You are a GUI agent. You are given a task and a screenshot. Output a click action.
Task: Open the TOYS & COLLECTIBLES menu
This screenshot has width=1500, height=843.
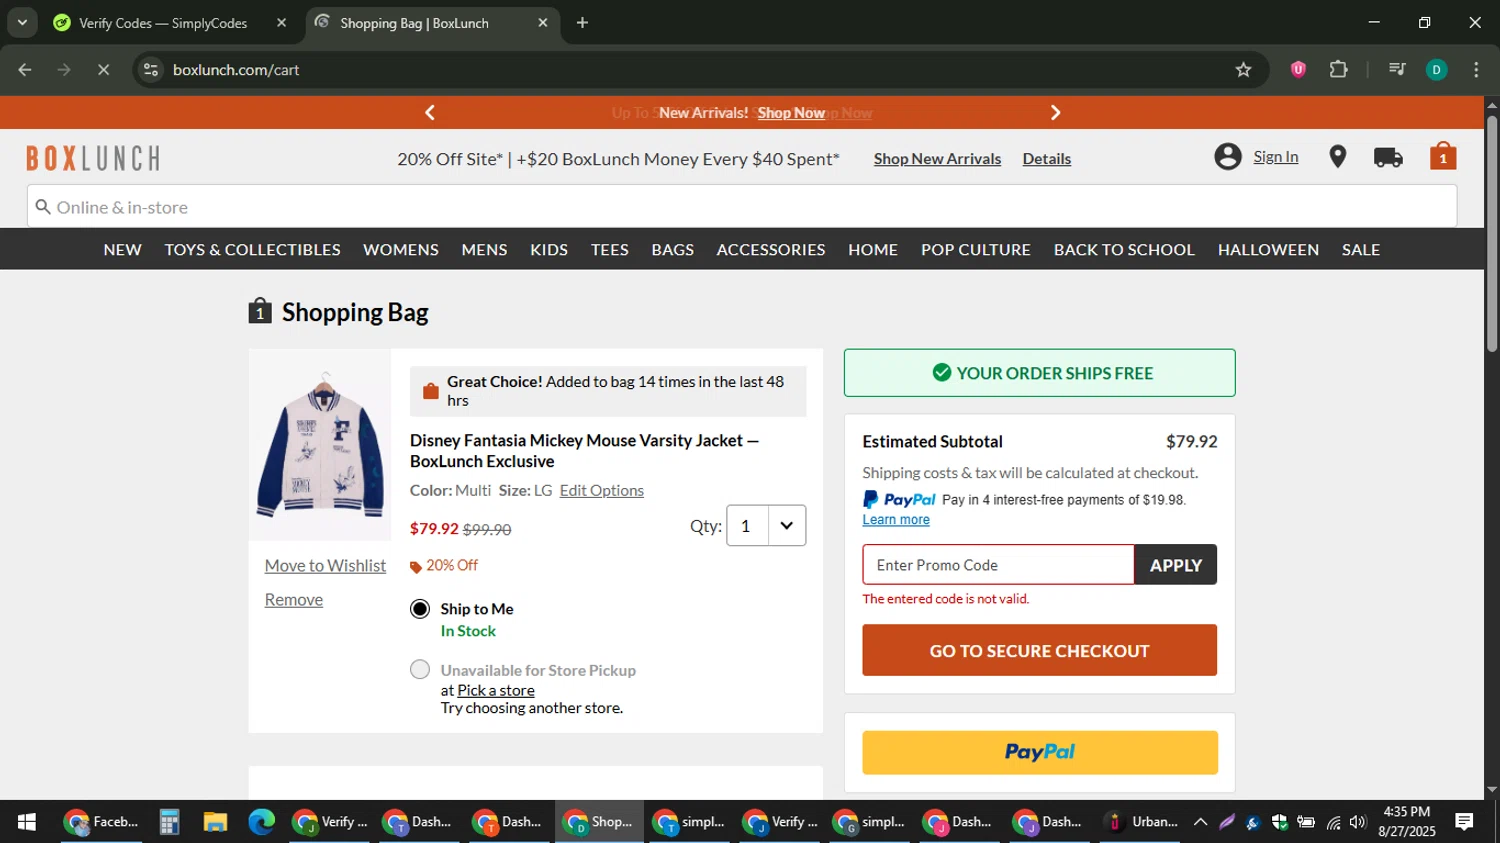[252, 250]
